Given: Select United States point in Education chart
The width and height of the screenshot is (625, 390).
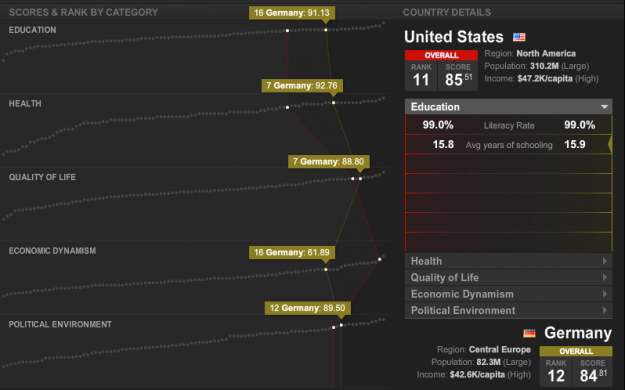Looking at the screenshot, I should 287,31.
